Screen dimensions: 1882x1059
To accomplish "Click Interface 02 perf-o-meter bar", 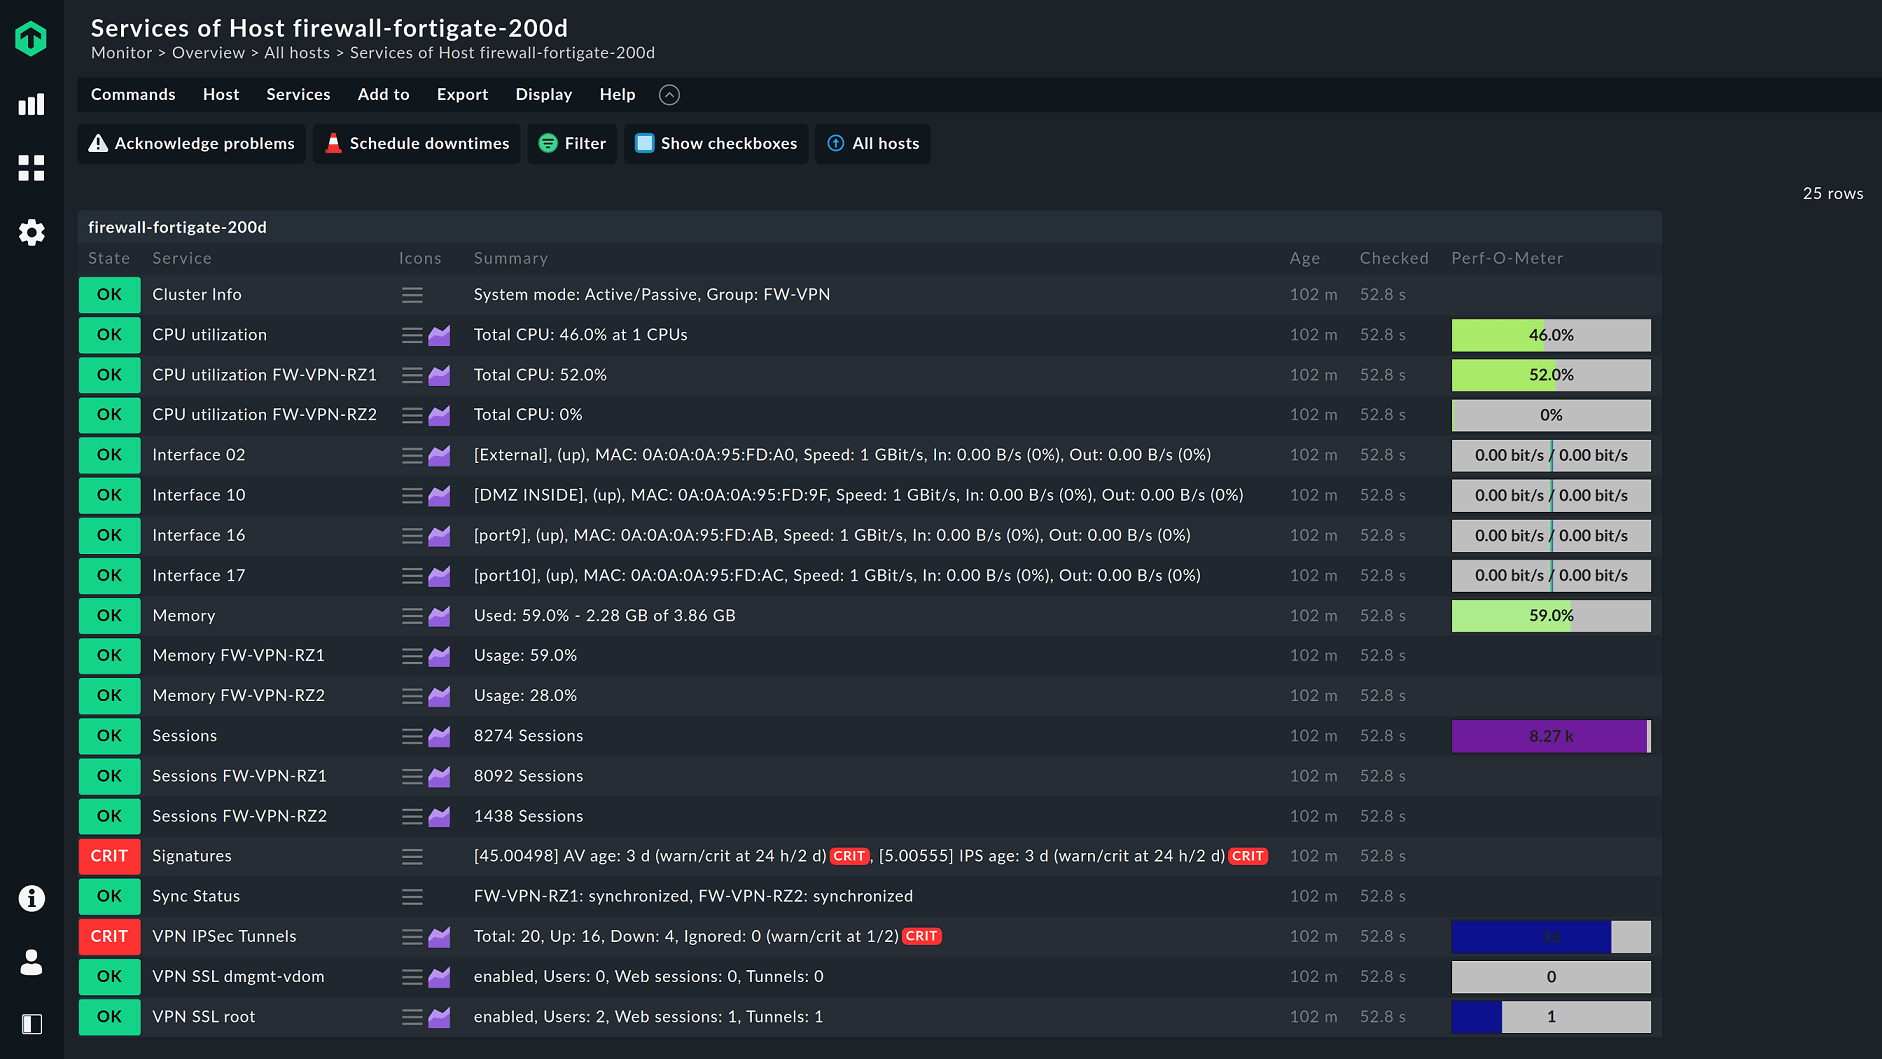I will [1551, 455].
